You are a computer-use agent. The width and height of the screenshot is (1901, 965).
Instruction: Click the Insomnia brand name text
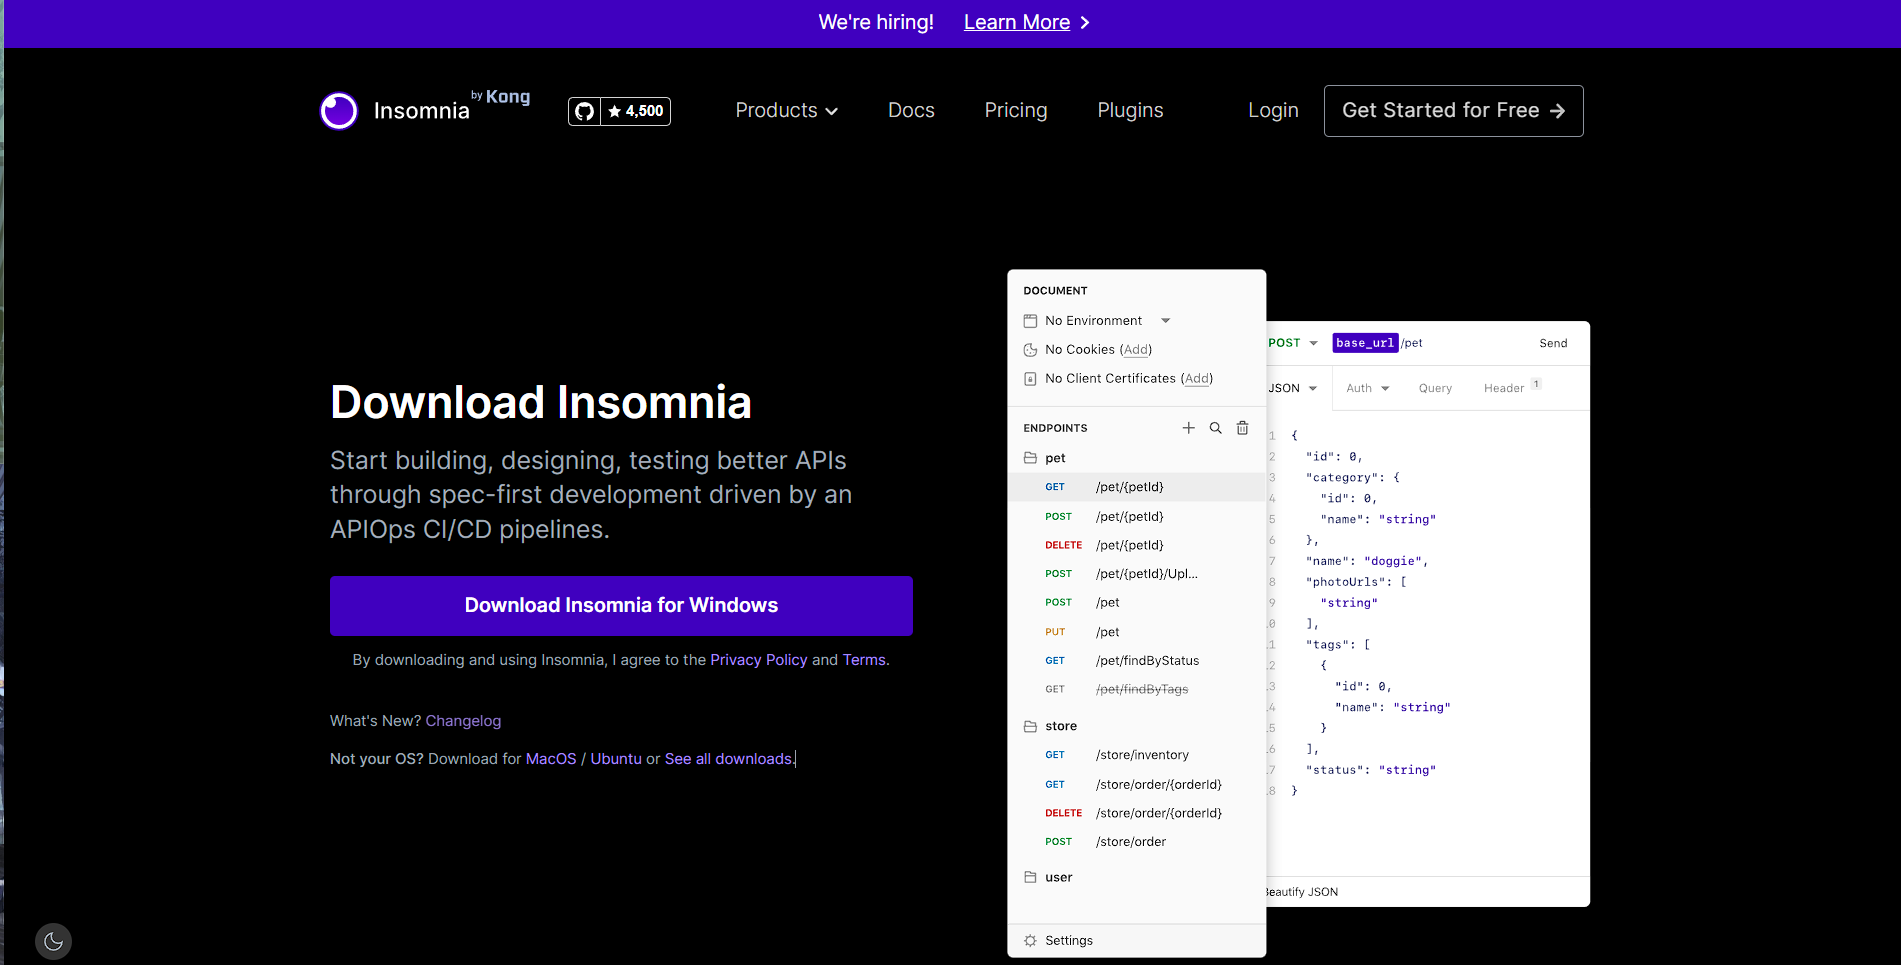click(421, 111)
